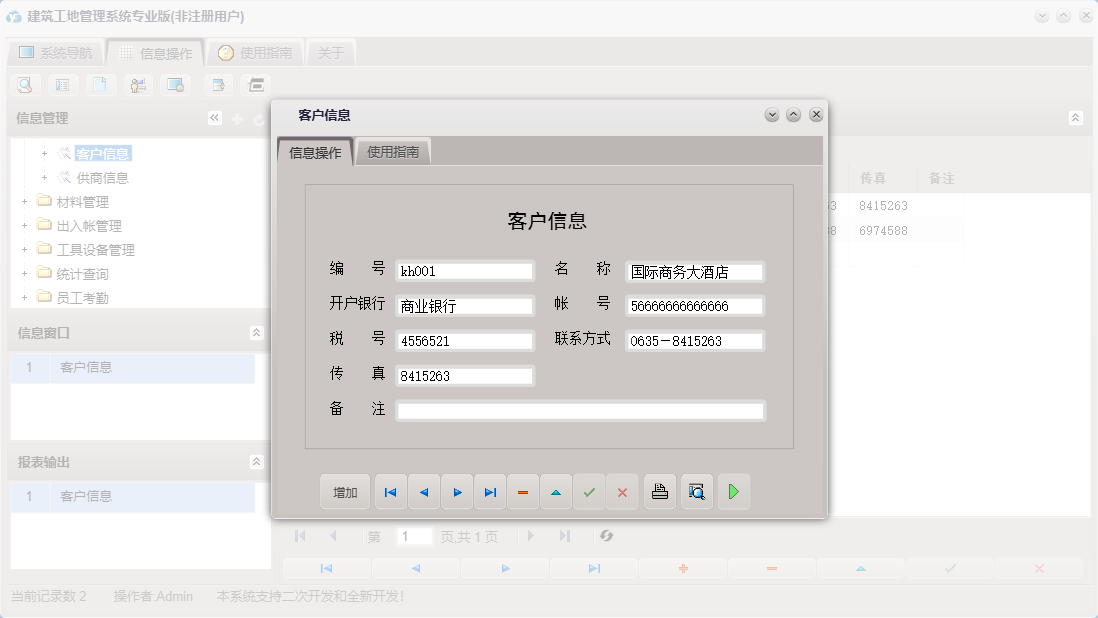Screen dimensions: 1098x618
Task: Confirm changes with the green checkmark icon
Action: coord(589,491)
